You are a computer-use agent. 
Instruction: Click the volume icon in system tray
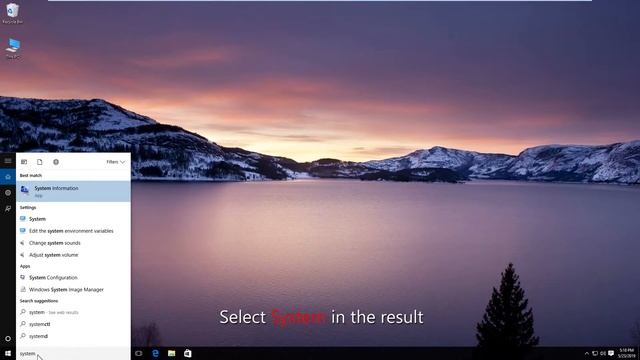click(603, 353)
